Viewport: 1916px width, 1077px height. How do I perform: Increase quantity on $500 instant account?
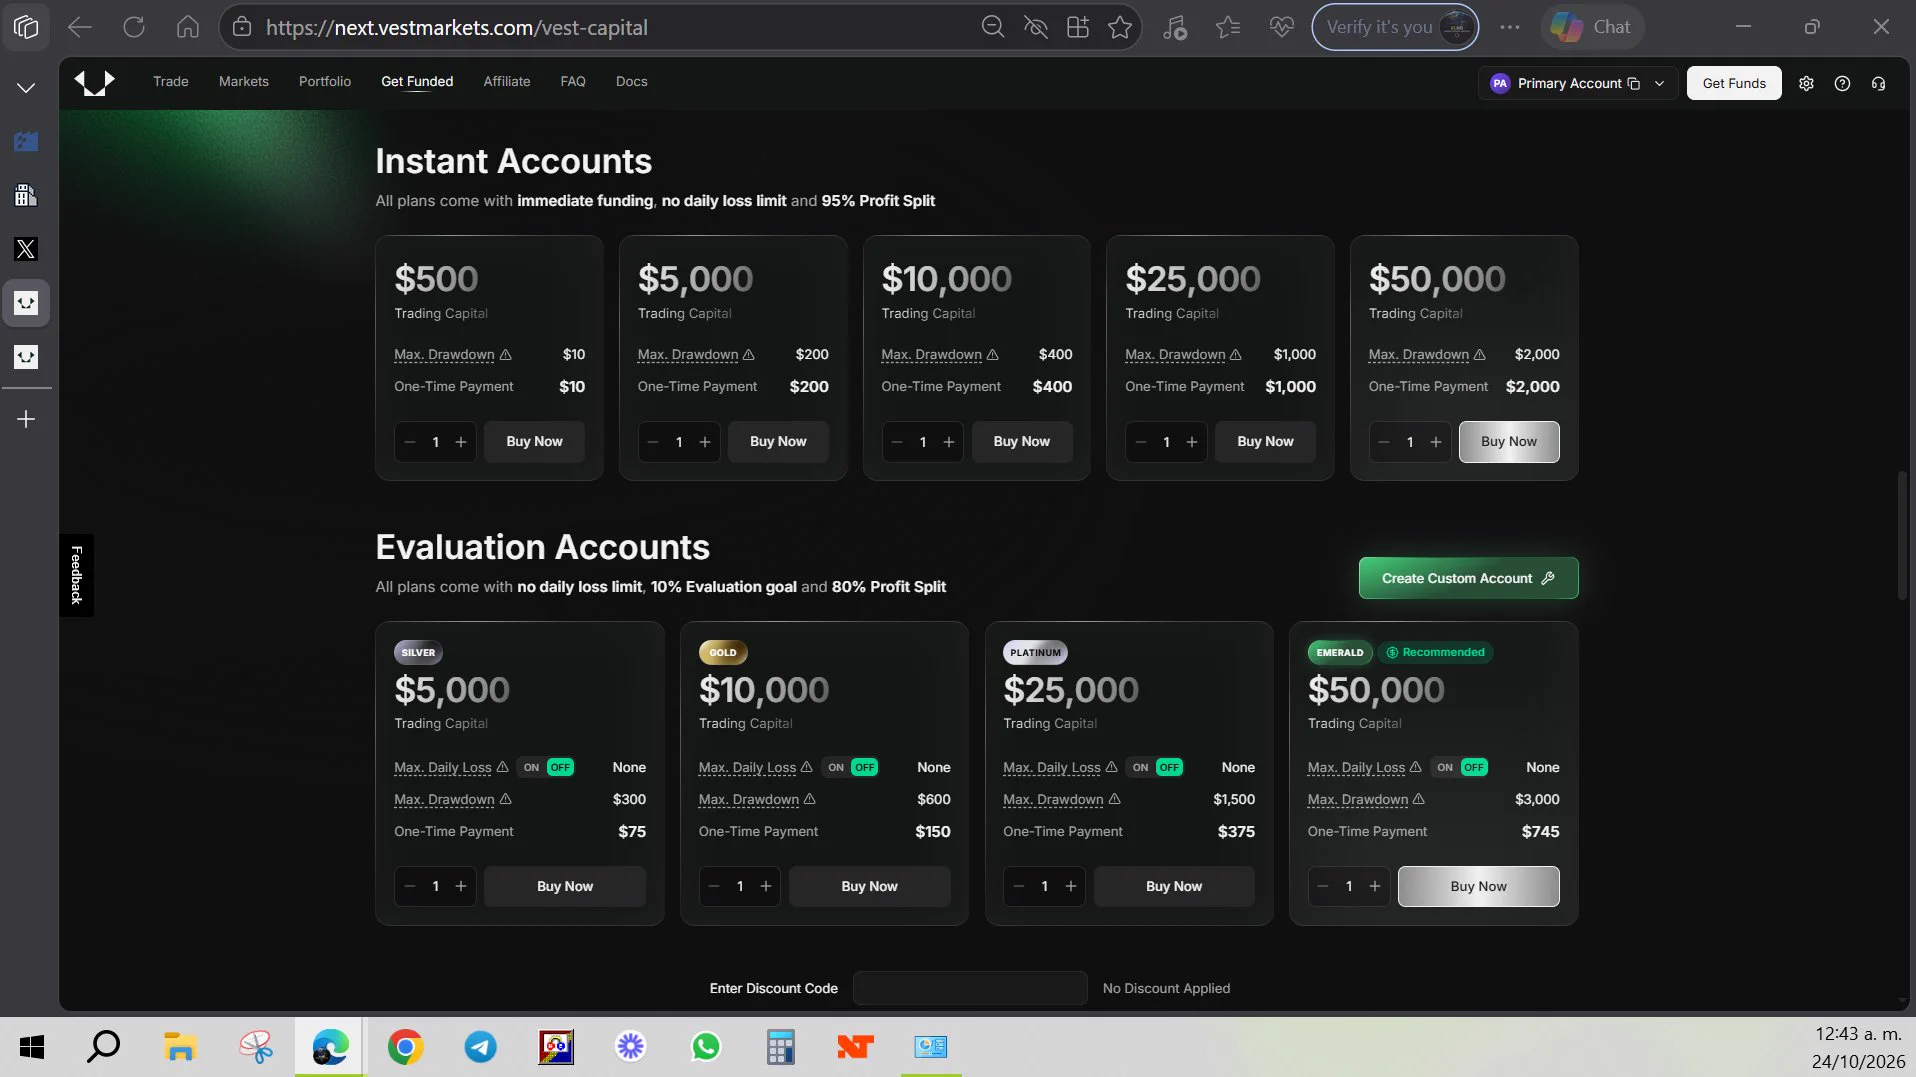coord(461,442)
